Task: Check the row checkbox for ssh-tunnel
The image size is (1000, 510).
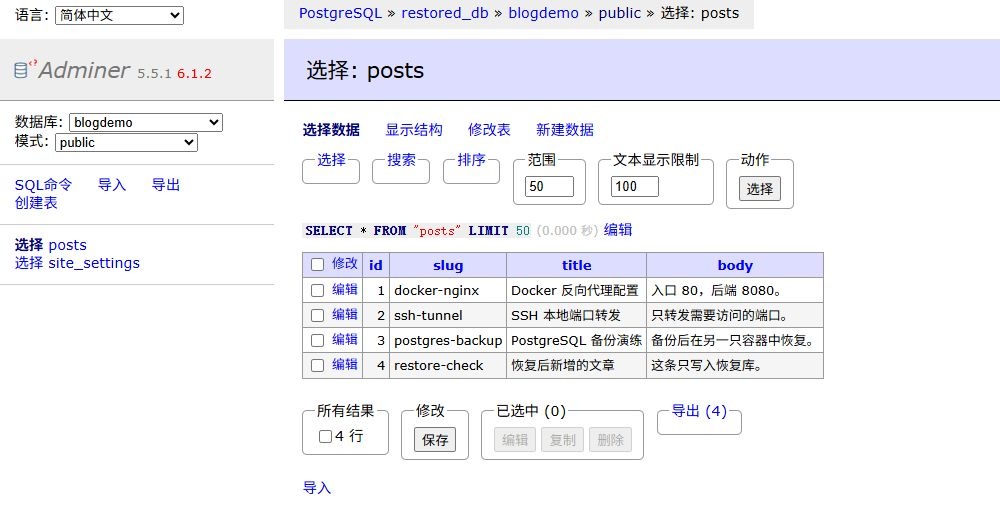Action: pyautogui.click(x=318, y=315)
